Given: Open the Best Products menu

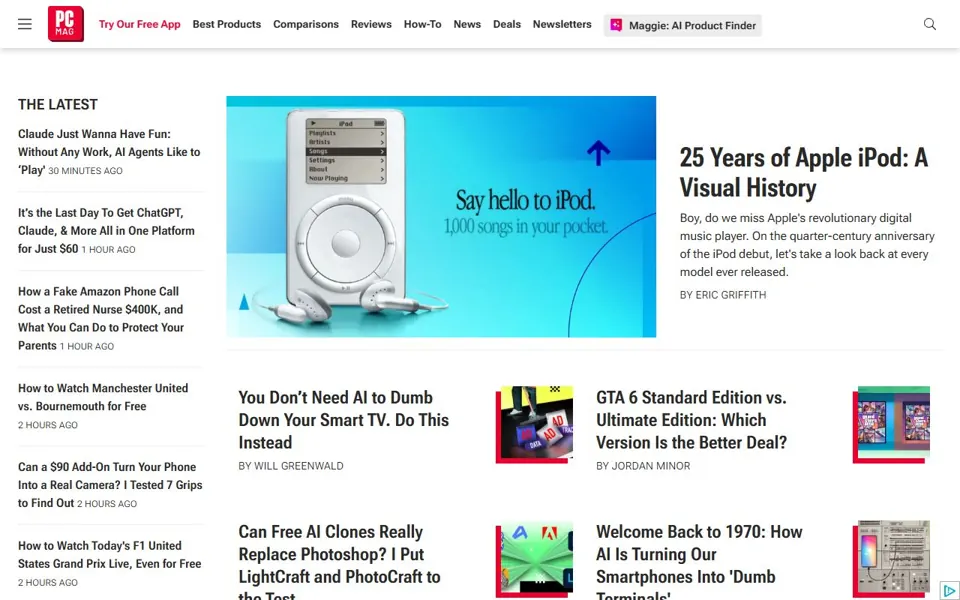Looking at the screenshot, I should pos(227,24).
